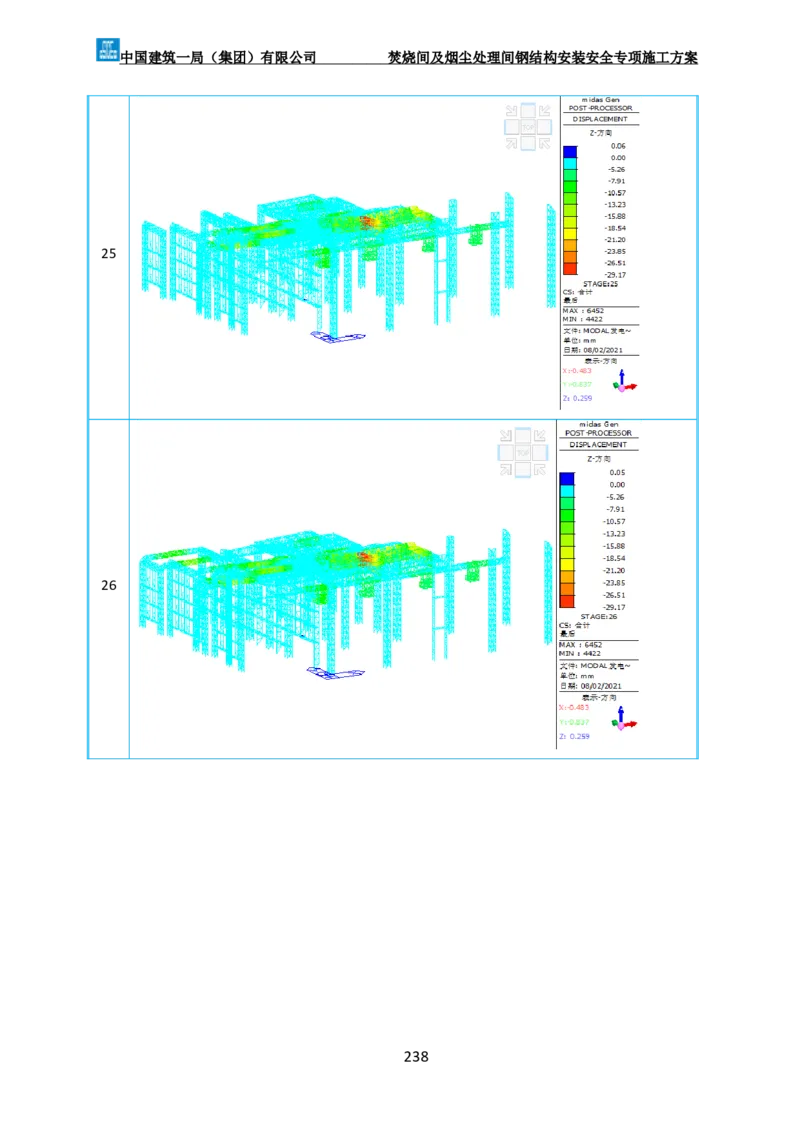This screenshot has height=1132, width=800.
Task: Click the MAX : 6452 text in the upper legend
Action: click(582, 311)
